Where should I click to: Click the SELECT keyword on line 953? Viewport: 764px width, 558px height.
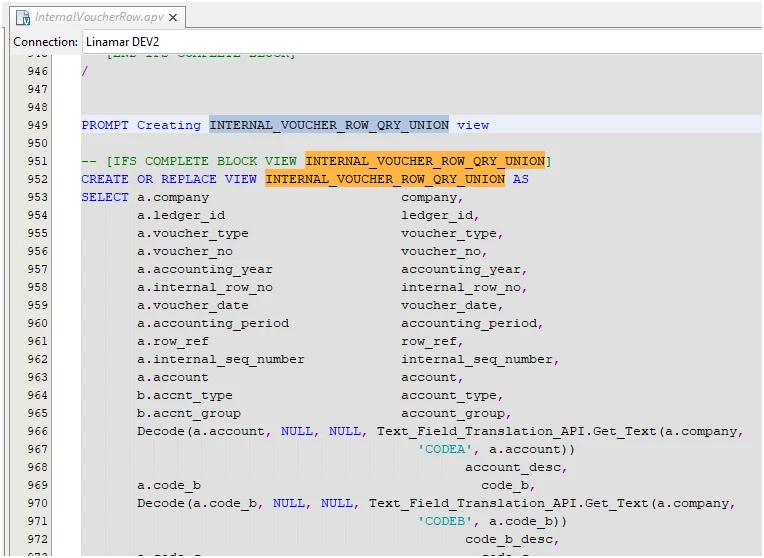[x=105, y=197]
